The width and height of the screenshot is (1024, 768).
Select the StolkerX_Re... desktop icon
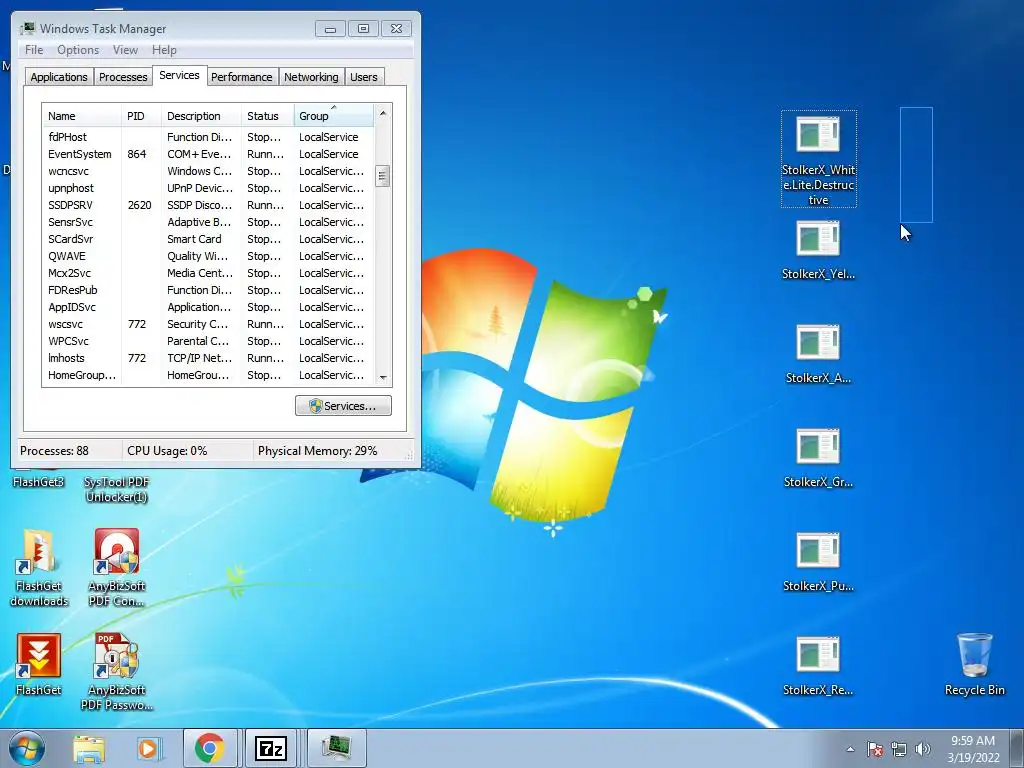coord(818,666)
